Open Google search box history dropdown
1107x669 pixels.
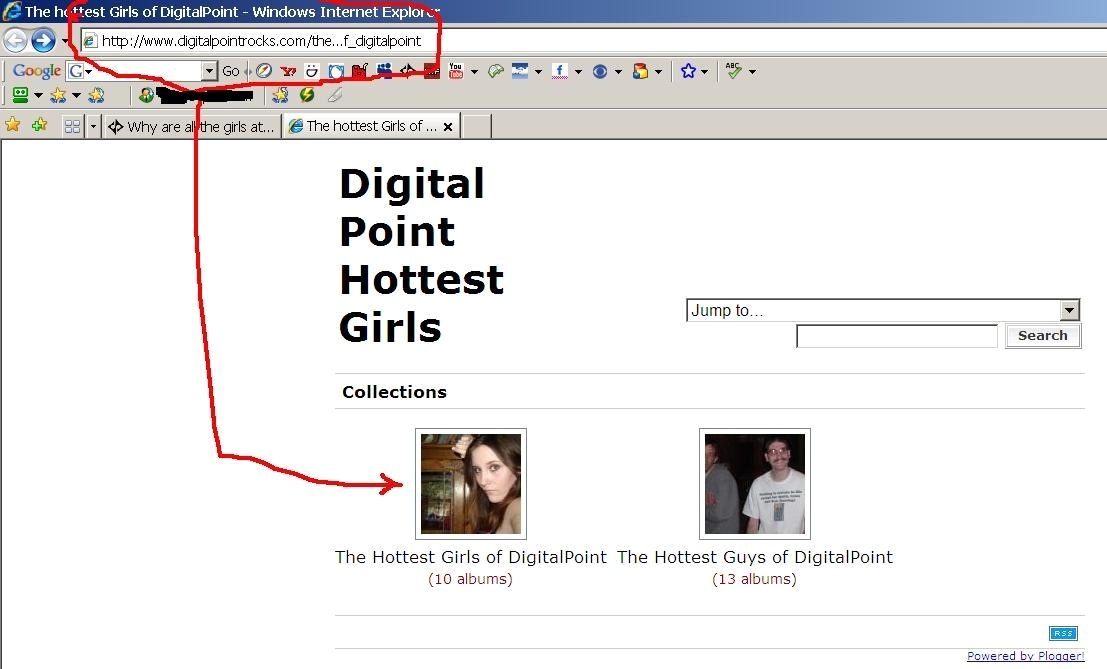coord(209,71)
